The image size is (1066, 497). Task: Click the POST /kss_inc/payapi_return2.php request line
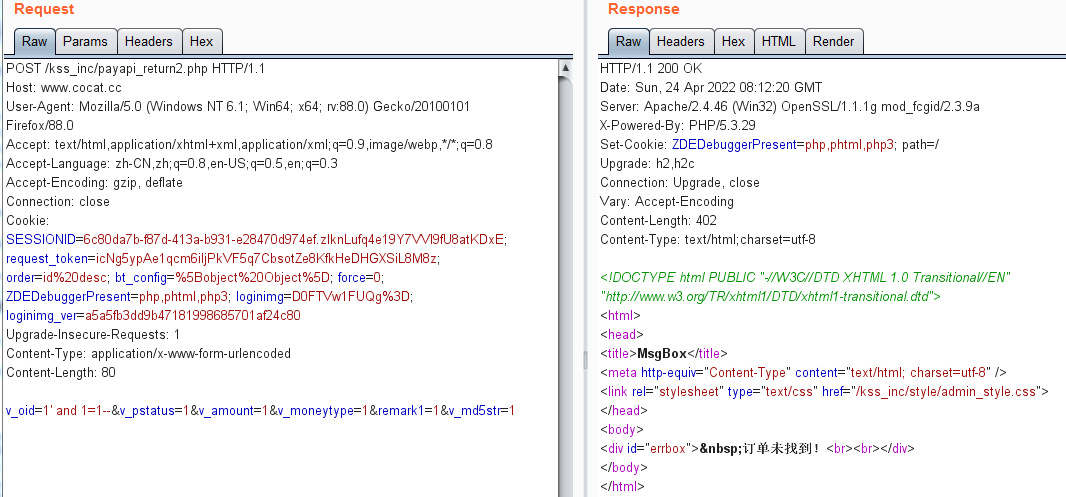pyautogui.click(x=135, y=69)
